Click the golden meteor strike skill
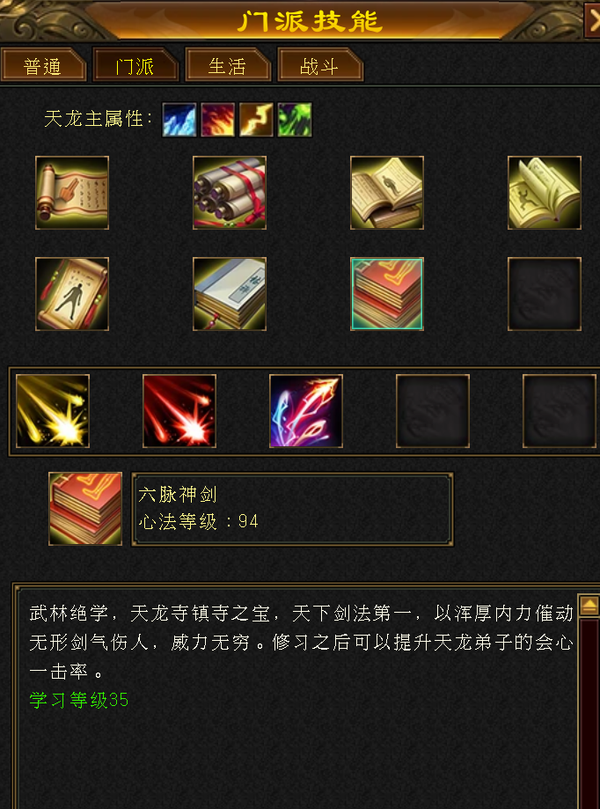Image resolution: width=600 pixels, height=809 pixels. coord(53,411)
